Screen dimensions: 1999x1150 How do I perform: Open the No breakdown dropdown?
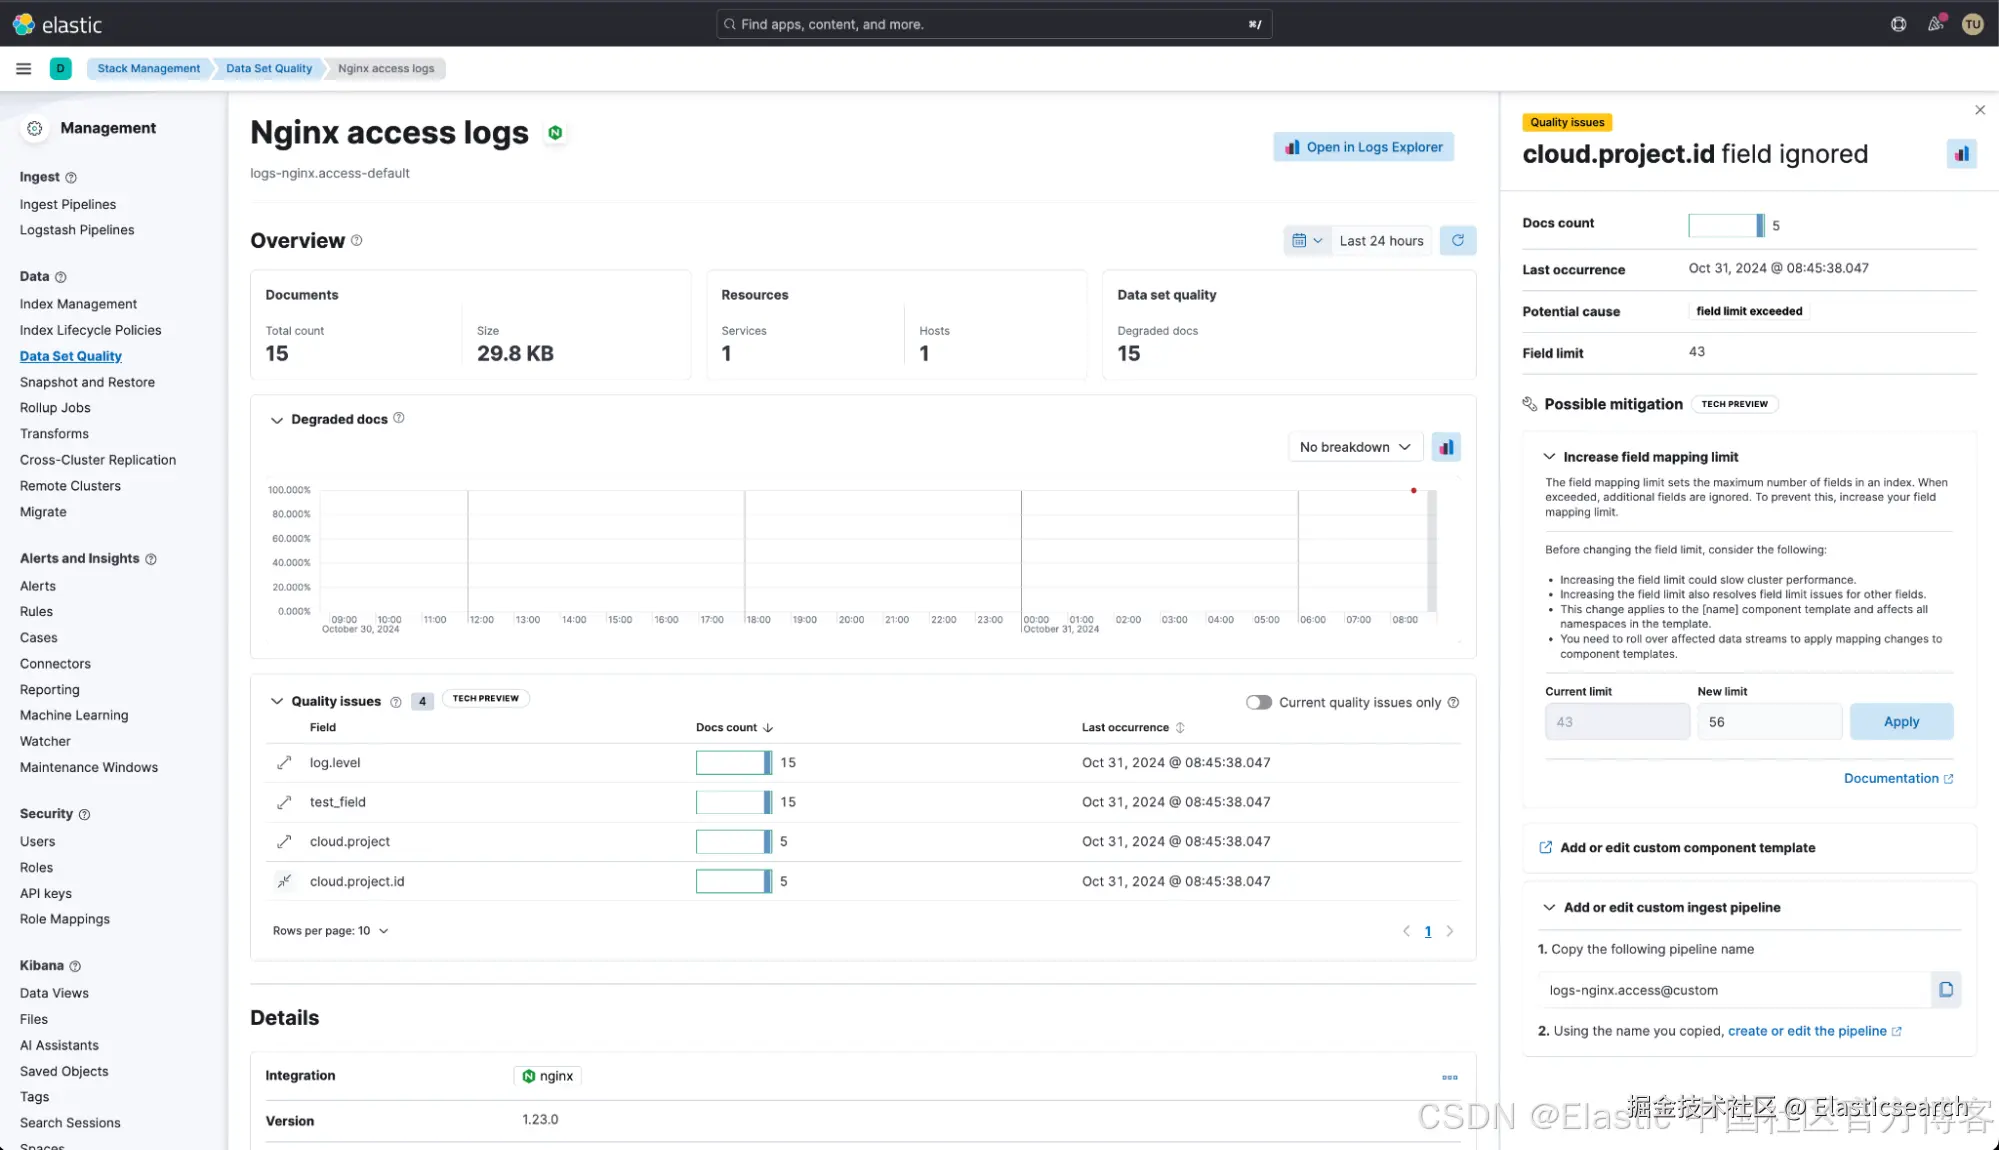1354,447
